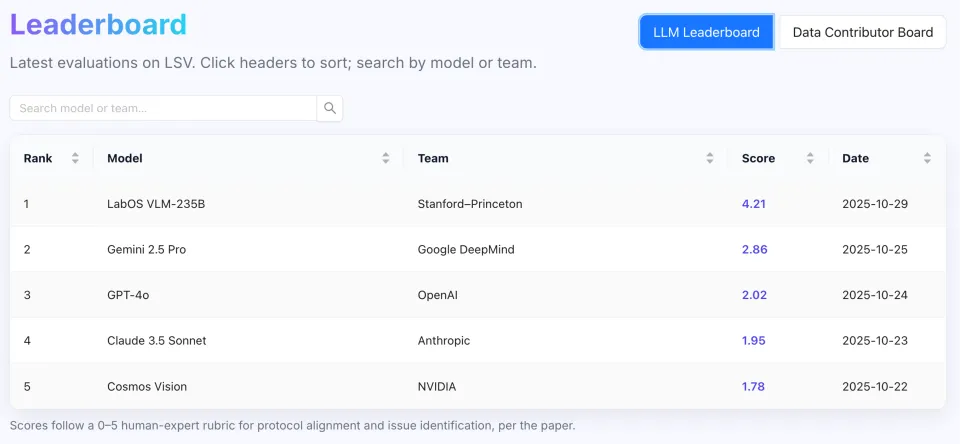Sort by Rank using sorter arrows
The height and width of the screenshot is (444, 960).
(75, 158)
